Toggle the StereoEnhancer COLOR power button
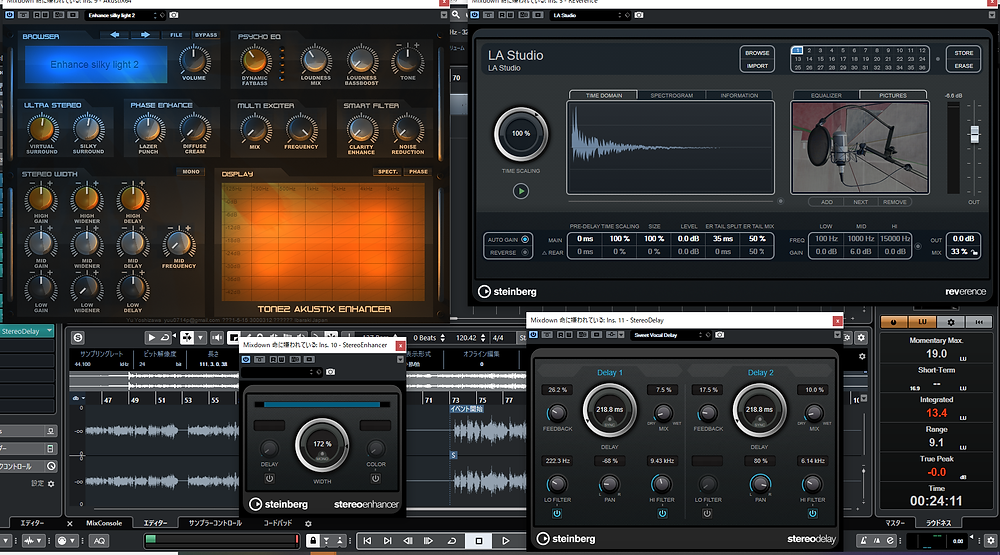The width and height of the screenshot is (1000, 555). 376,478
